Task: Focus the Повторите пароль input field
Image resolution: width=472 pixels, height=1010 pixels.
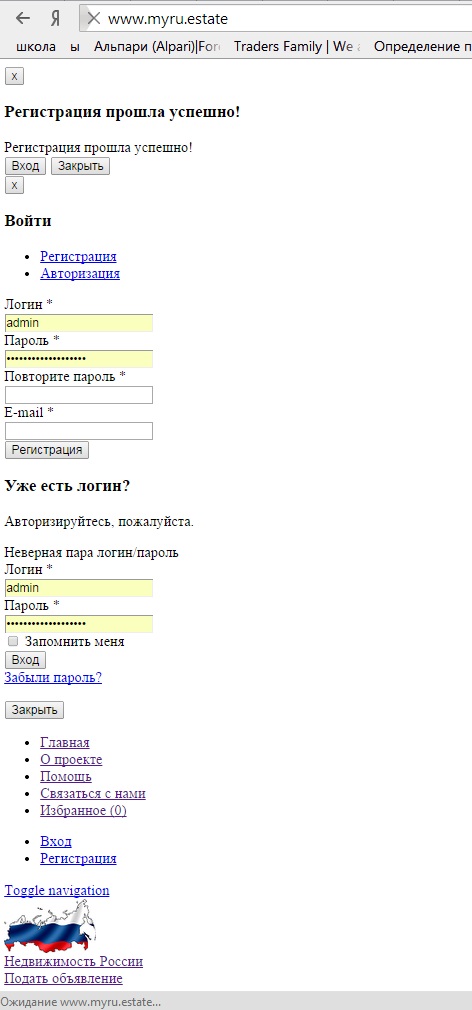Action: click(79, 395)
